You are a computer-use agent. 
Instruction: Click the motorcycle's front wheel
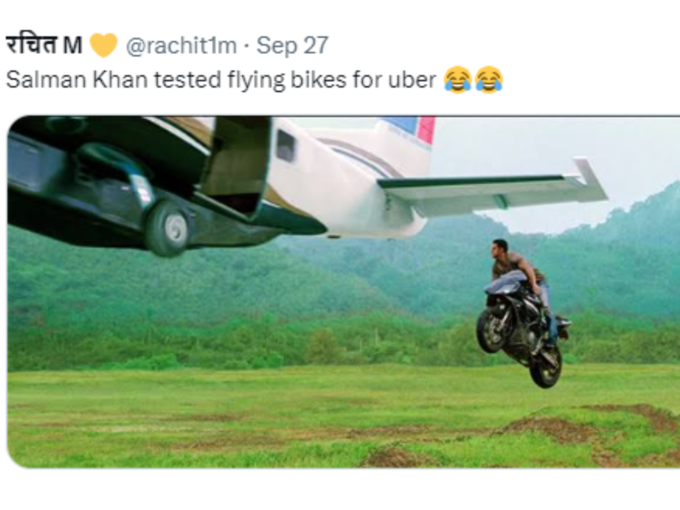click(x=492, y=329)
